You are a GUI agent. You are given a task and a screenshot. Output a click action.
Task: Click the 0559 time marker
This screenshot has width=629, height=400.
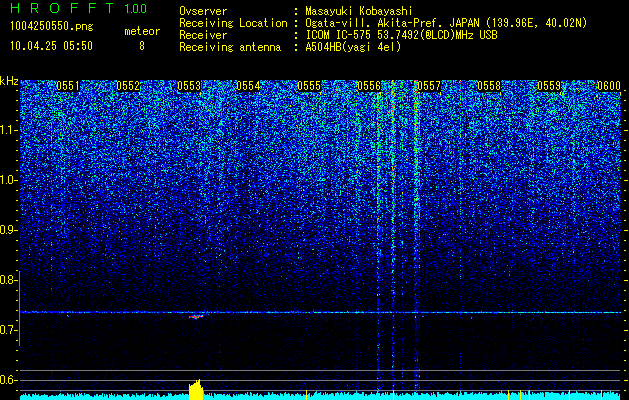click(x=549, y=86)
